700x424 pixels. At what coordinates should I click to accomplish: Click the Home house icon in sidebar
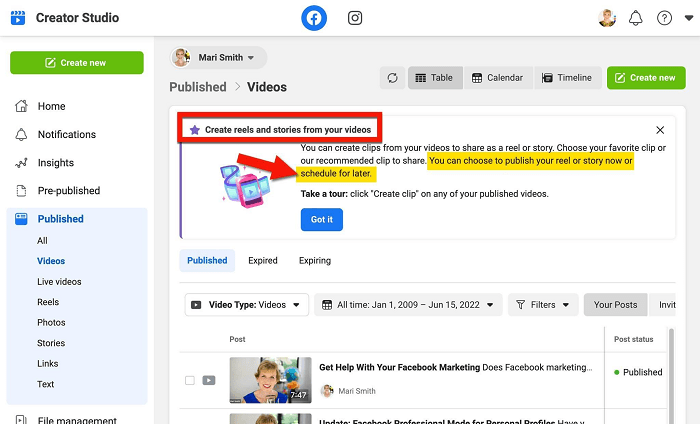pyautogui.click(x=21, y=106)
